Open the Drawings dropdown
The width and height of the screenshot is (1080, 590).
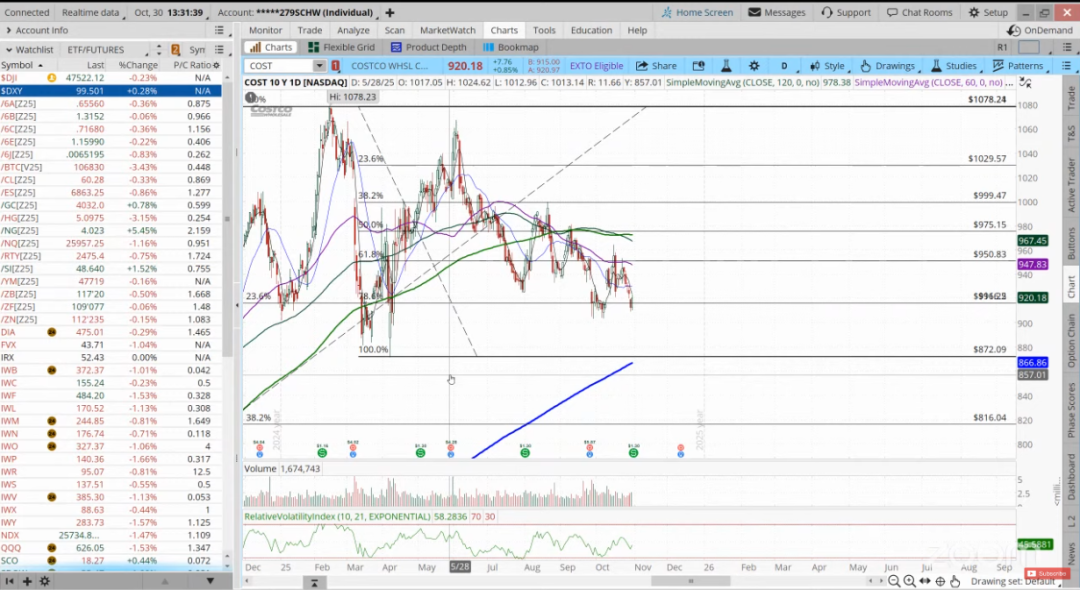889,65
